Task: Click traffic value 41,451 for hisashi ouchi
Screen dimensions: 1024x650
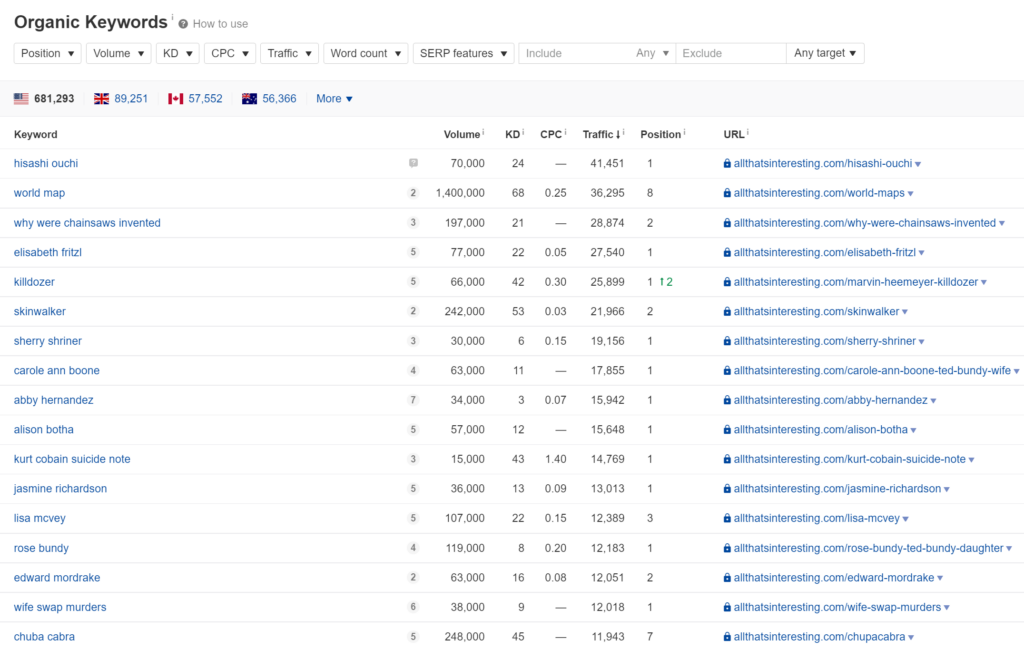Action: [x=607, y=163]
